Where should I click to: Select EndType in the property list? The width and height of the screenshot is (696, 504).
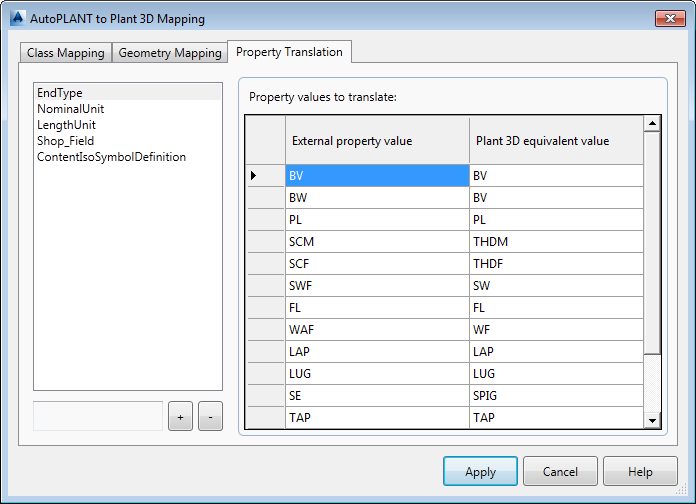pyautogui.click(x=128, y=93)
